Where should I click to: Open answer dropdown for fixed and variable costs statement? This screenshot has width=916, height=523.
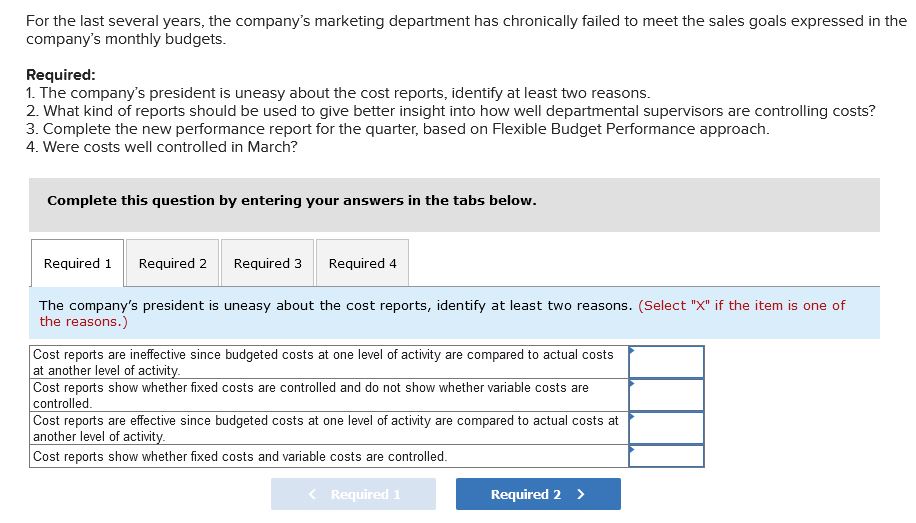click(666, 456)
